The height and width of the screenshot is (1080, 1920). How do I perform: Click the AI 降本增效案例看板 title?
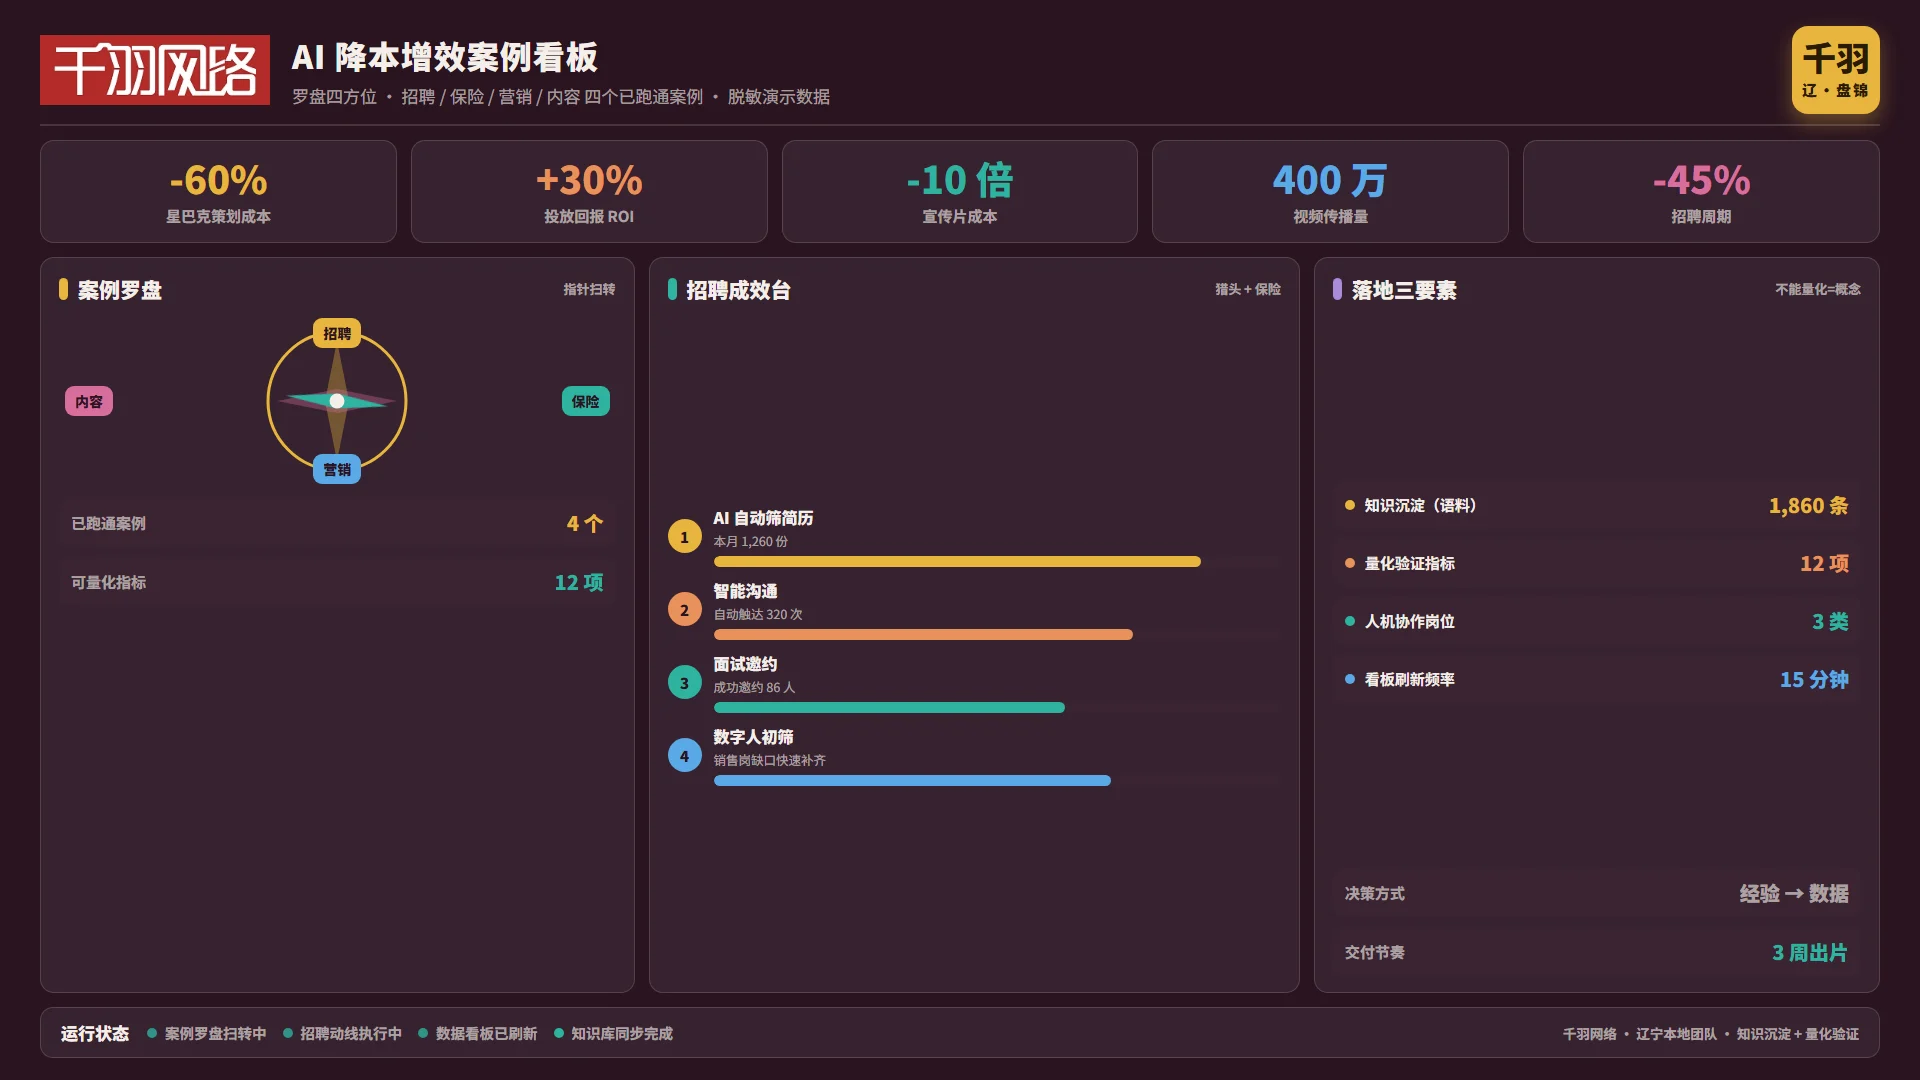pos(445,57)
